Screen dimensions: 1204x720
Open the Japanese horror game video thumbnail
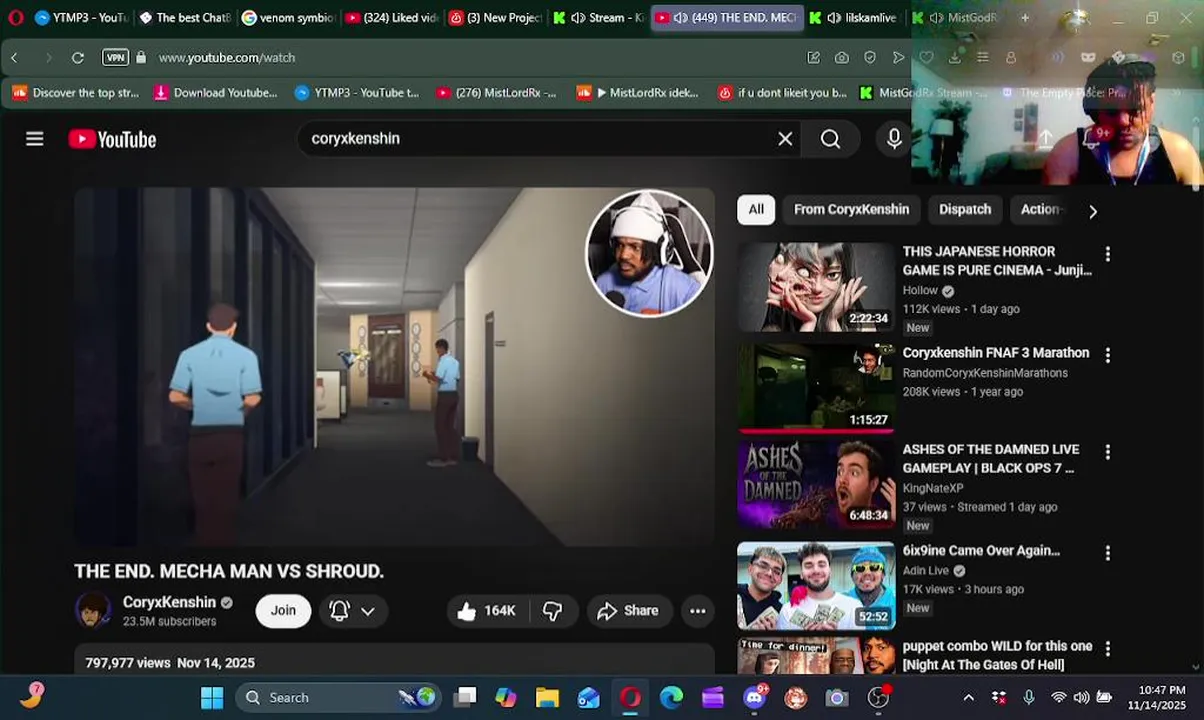pyautogui.click(x=816, y=287)
